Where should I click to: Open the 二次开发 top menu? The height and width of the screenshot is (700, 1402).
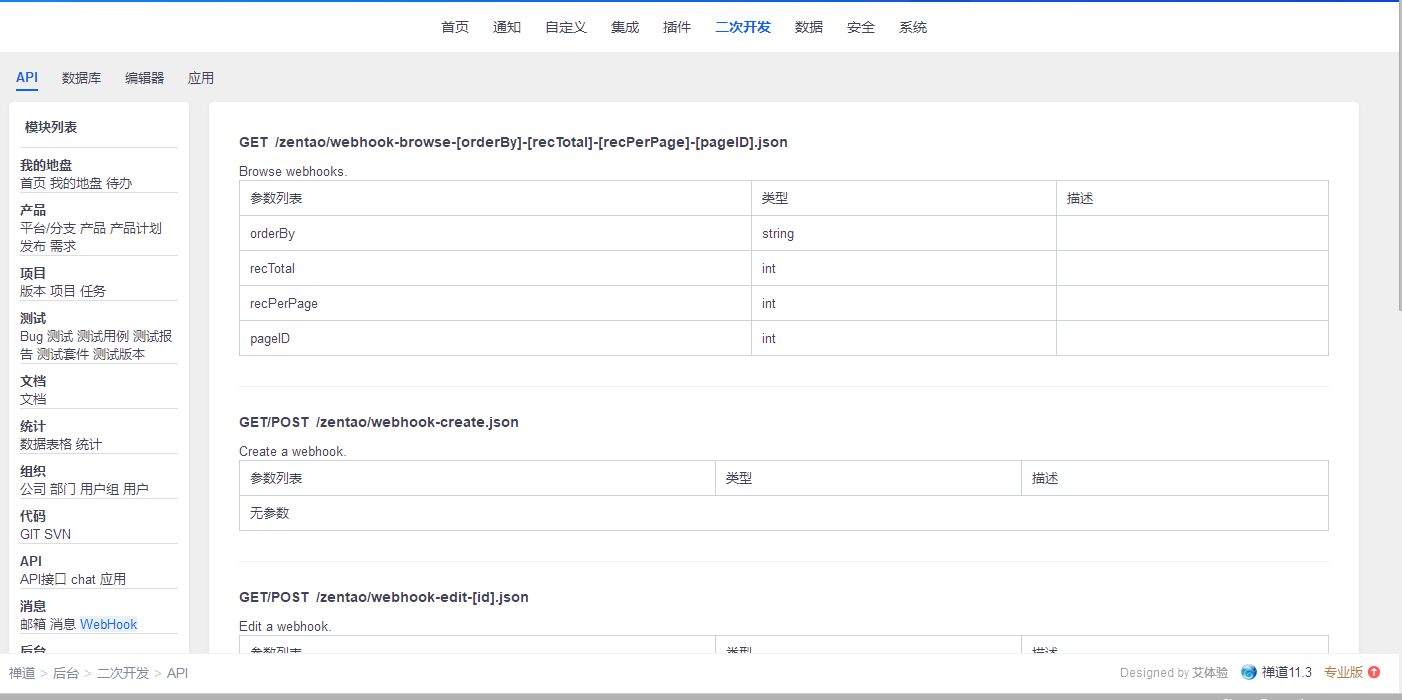pyautogui.click(x=743, y=27)
